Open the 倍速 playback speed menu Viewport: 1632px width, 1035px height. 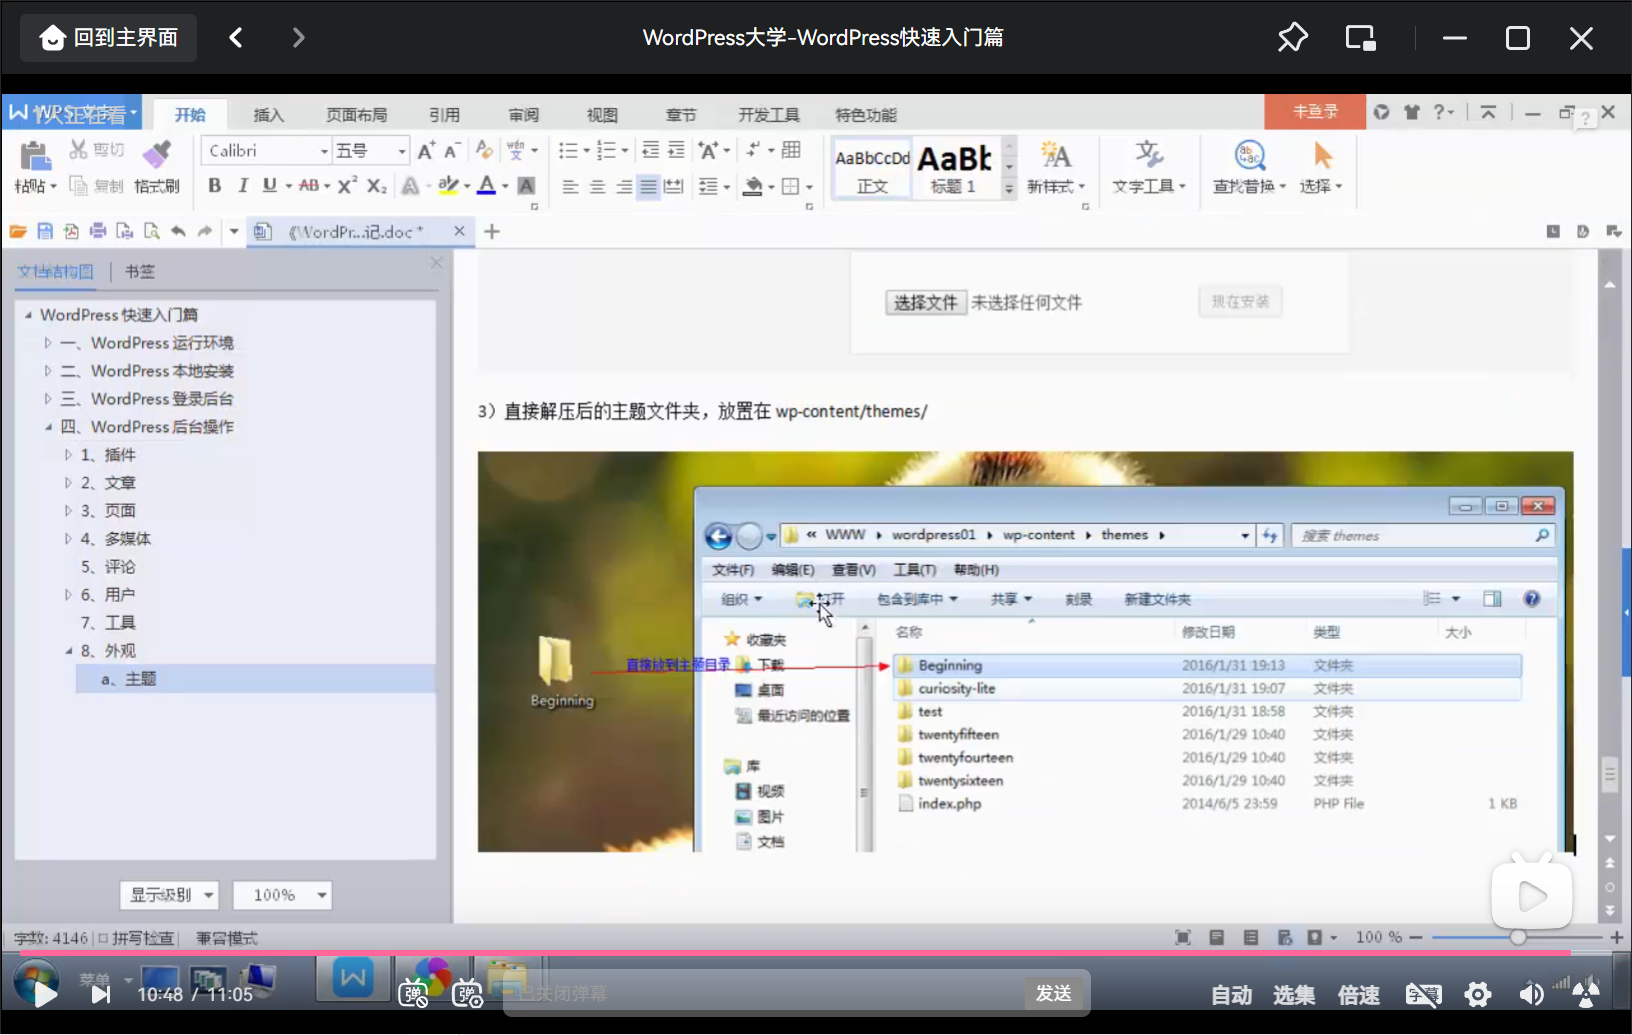(x=1359, y=995)
